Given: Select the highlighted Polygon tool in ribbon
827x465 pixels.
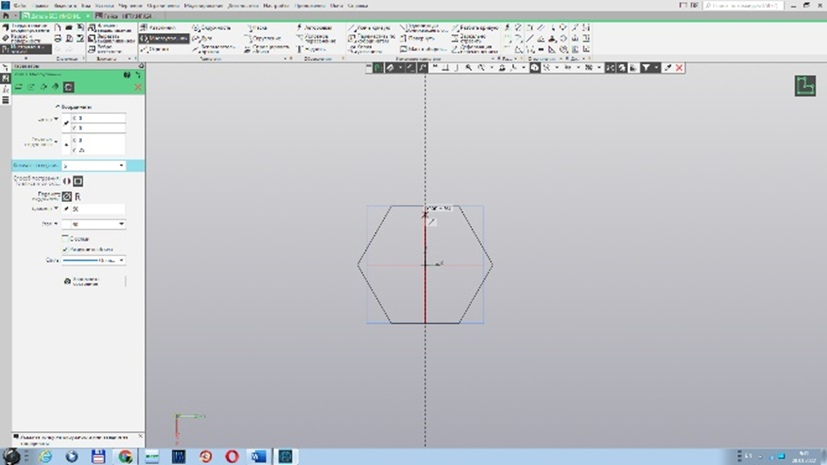Looking at the screenshot, I should pos(164,38).
